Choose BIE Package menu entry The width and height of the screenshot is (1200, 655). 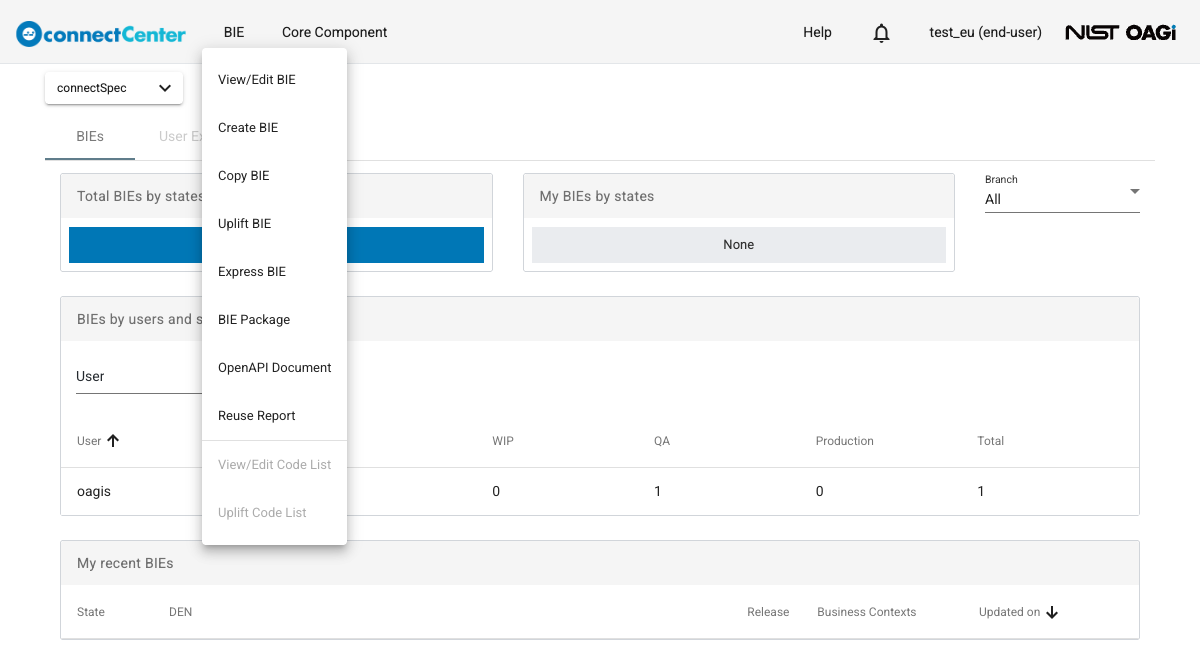click(274, 320)
